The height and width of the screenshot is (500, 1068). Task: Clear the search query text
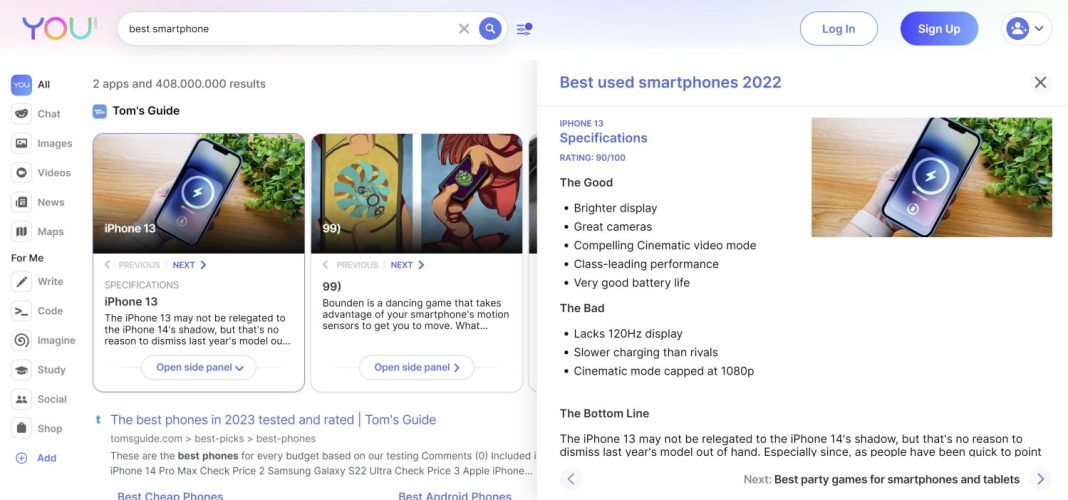click(x=464, y=29)
